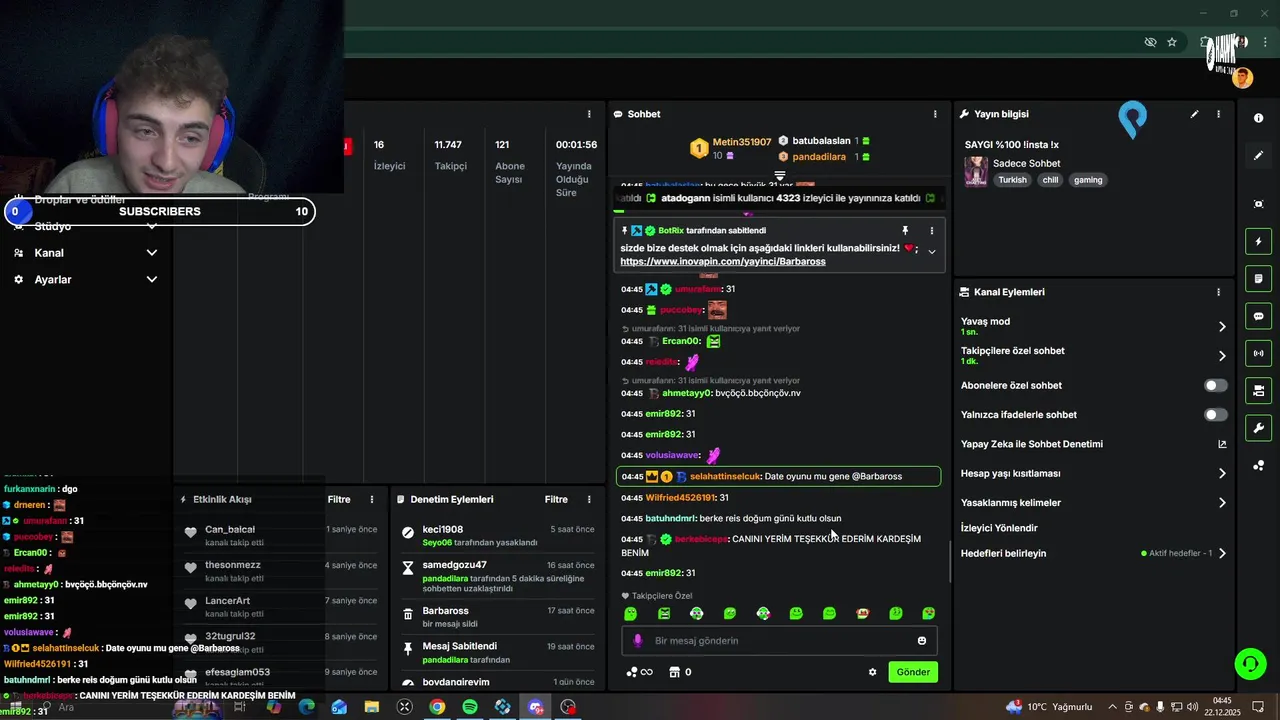Click Can_balcal in Etkinlik Akışı
Screen dimensions: 1280x720
coord(230,529)
